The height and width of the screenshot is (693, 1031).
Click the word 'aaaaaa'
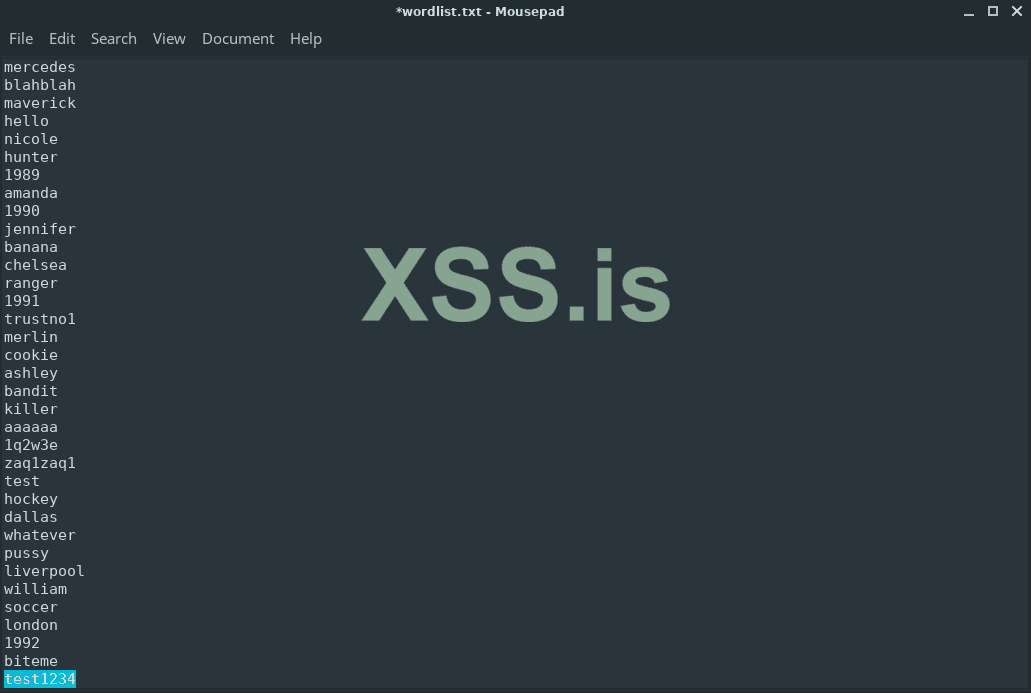(31, 427)
